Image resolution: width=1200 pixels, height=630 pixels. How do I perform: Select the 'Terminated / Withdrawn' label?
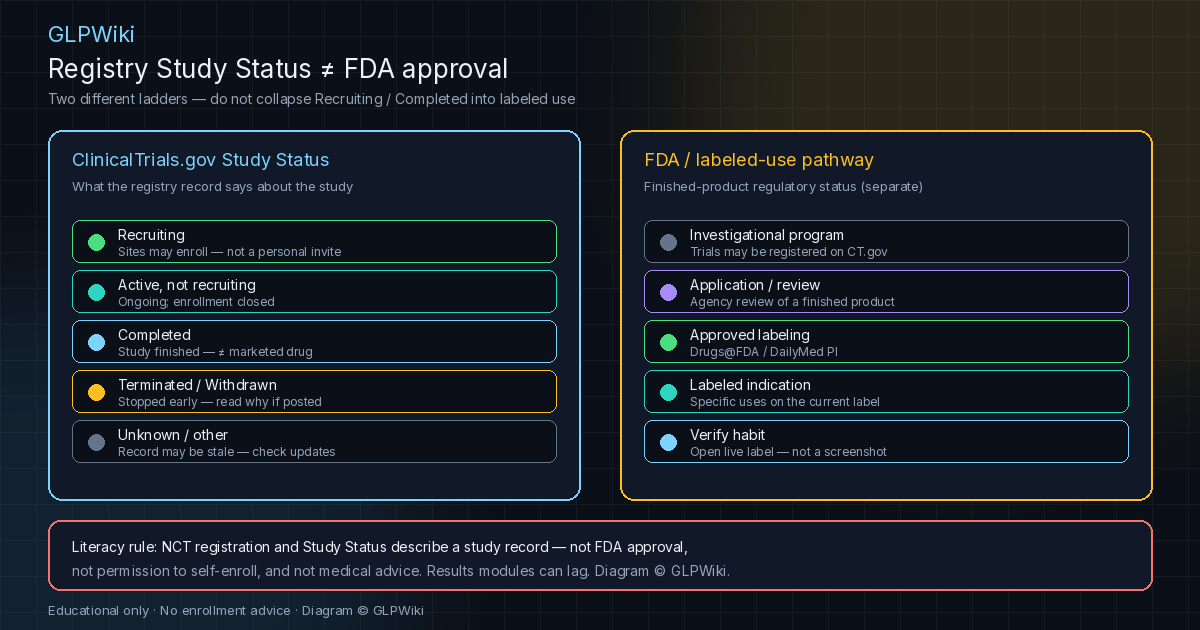click(197, 385)
